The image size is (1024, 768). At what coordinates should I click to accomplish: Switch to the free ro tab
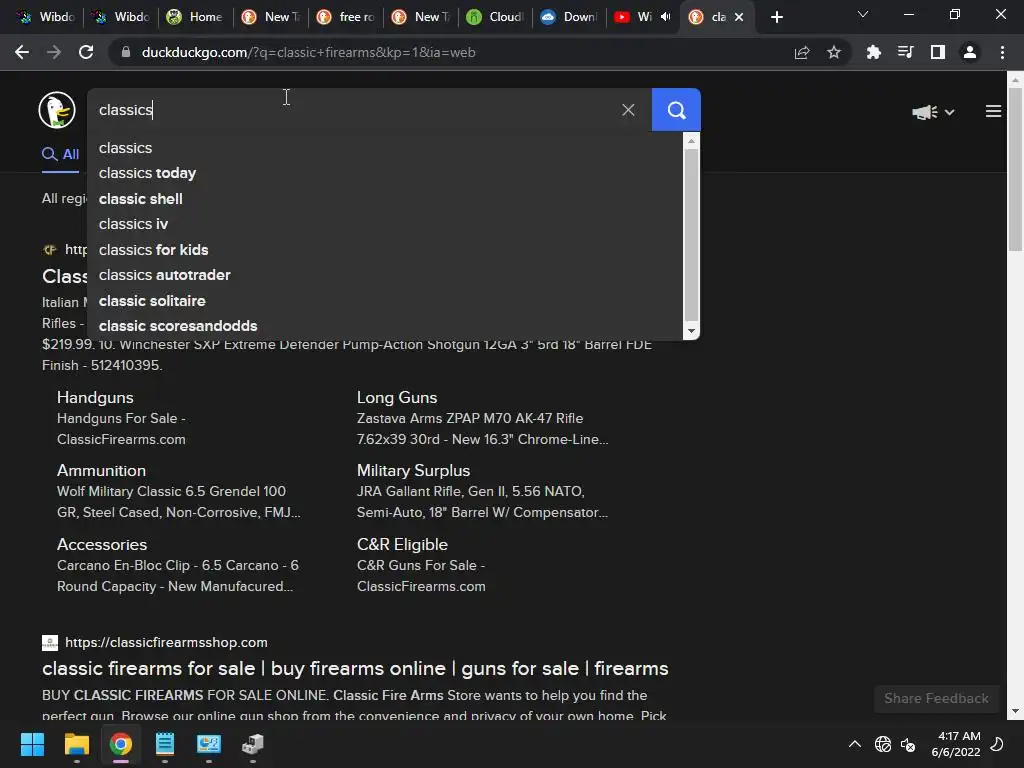[x=345, y=17]
